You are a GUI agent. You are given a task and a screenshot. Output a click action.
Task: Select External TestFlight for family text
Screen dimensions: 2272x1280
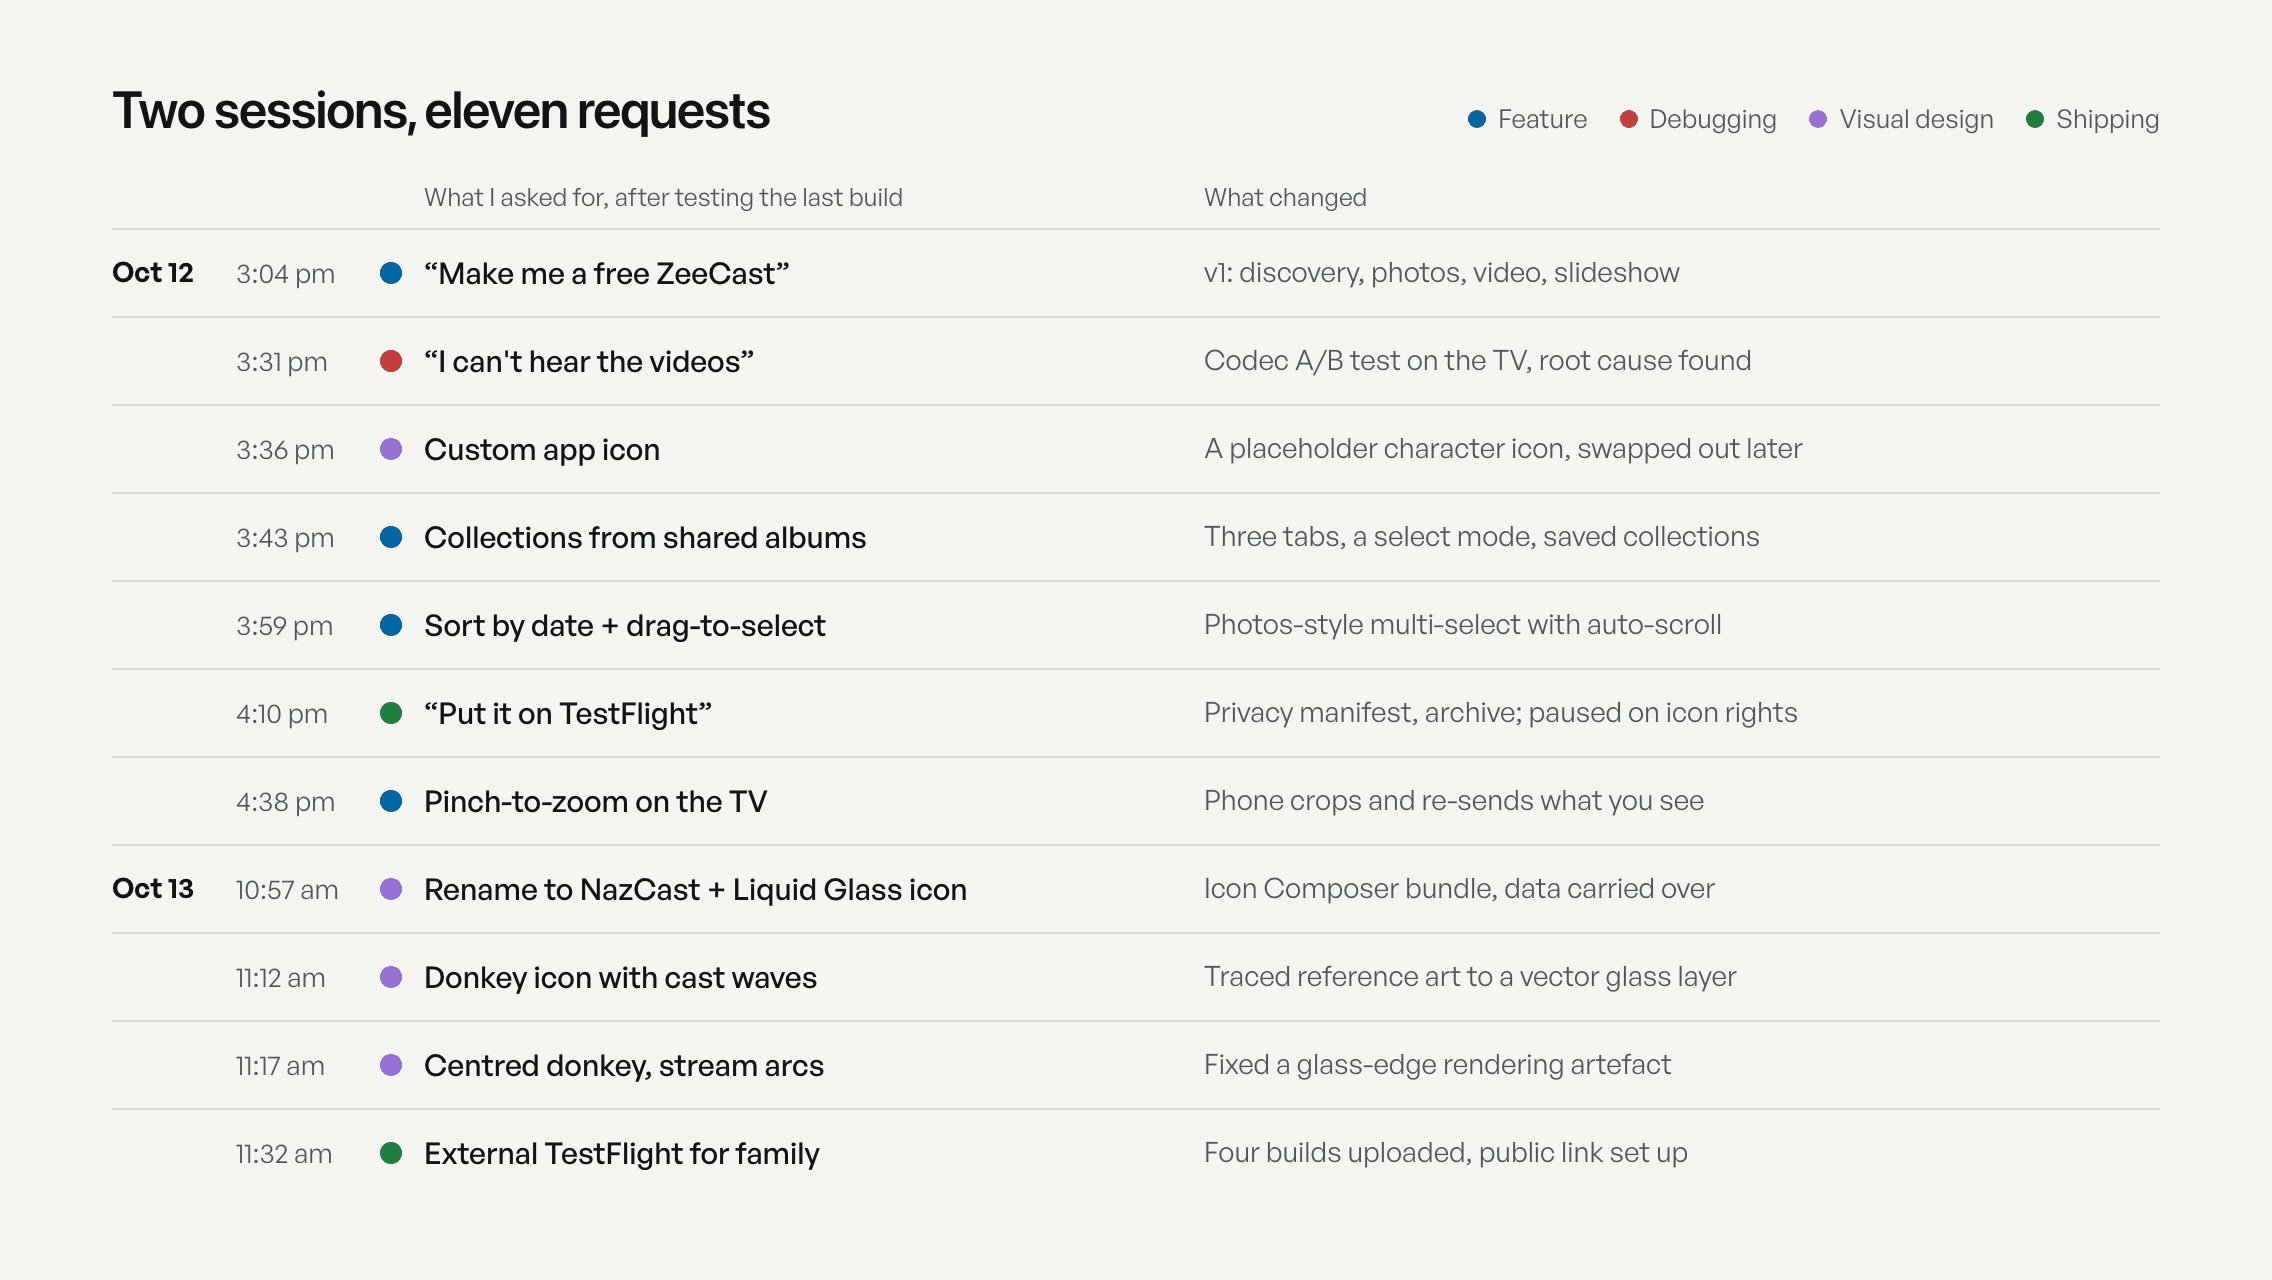point(622,1154)
